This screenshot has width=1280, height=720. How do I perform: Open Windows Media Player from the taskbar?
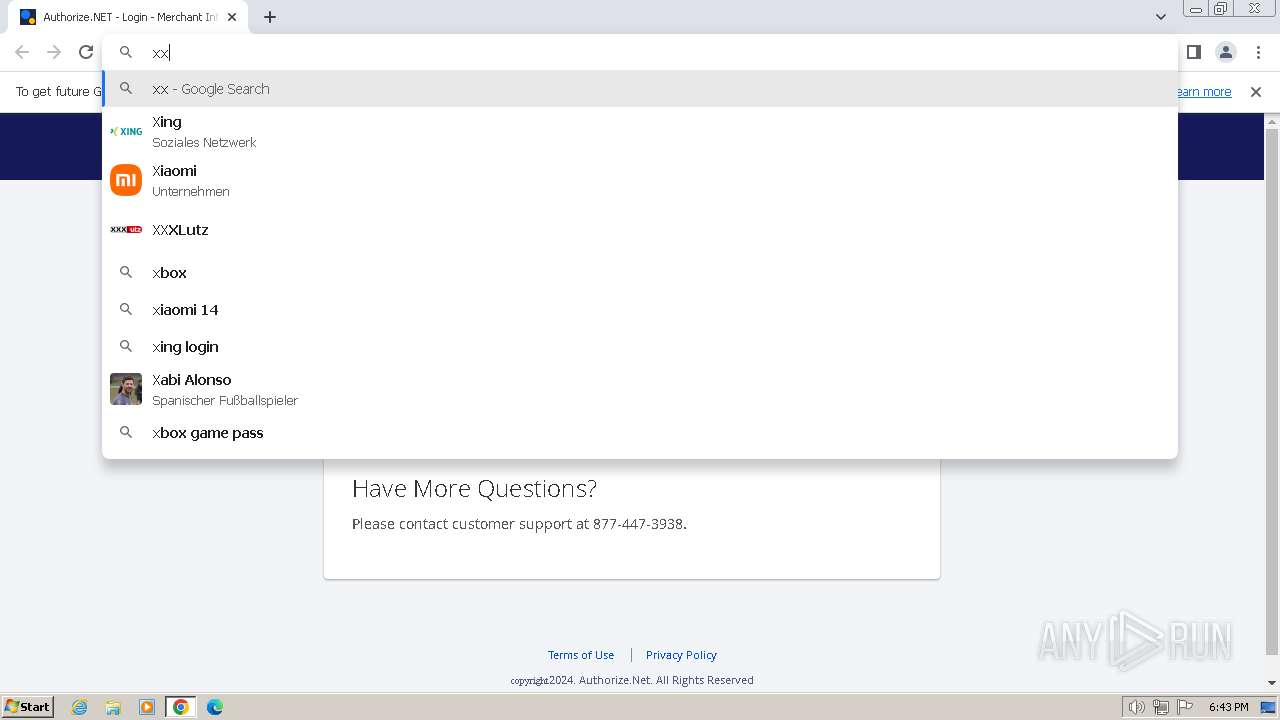pyautogui.click(x=147, y=707)
